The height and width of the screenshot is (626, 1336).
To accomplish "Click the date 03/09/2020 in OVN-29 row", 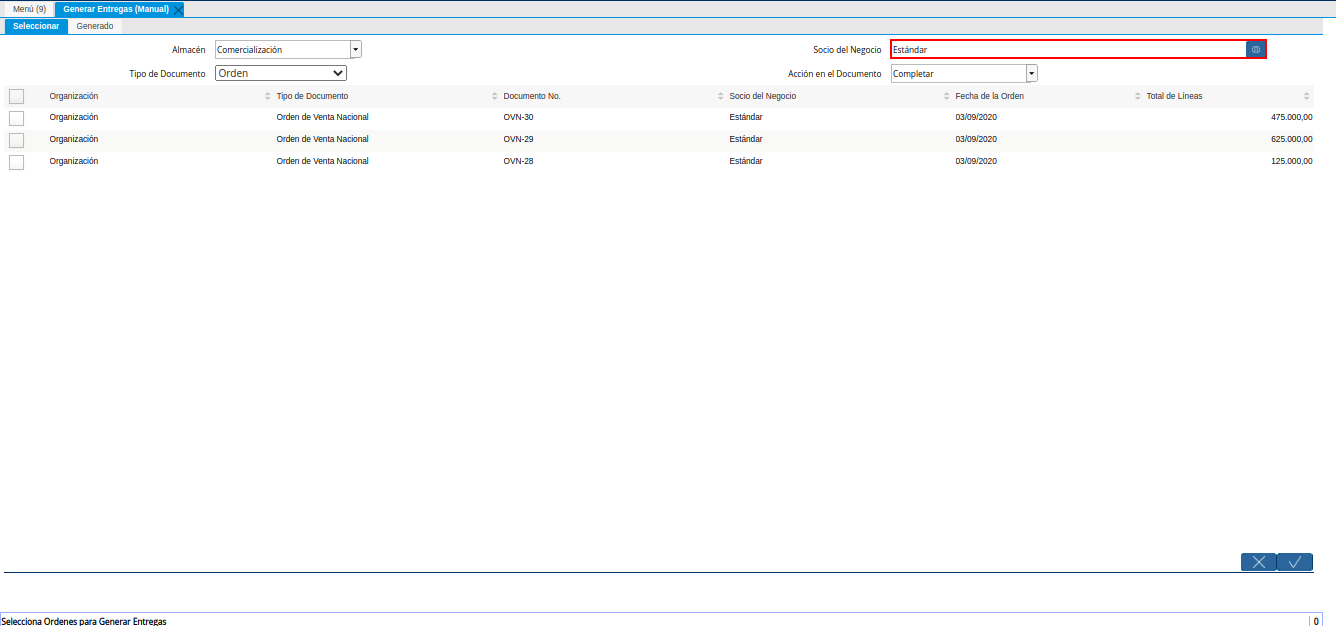I will point(976,139).
